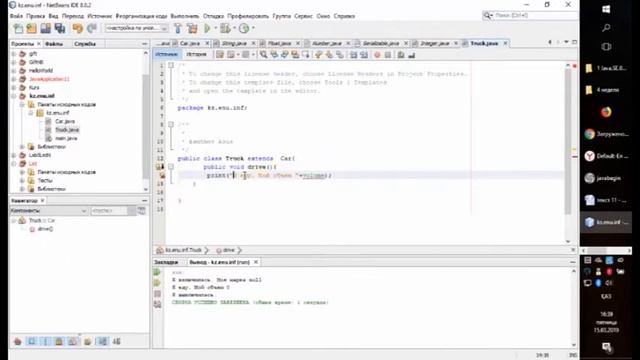
Task: Open Yandex browser in the taskbar
Action: tap(606, 156)
